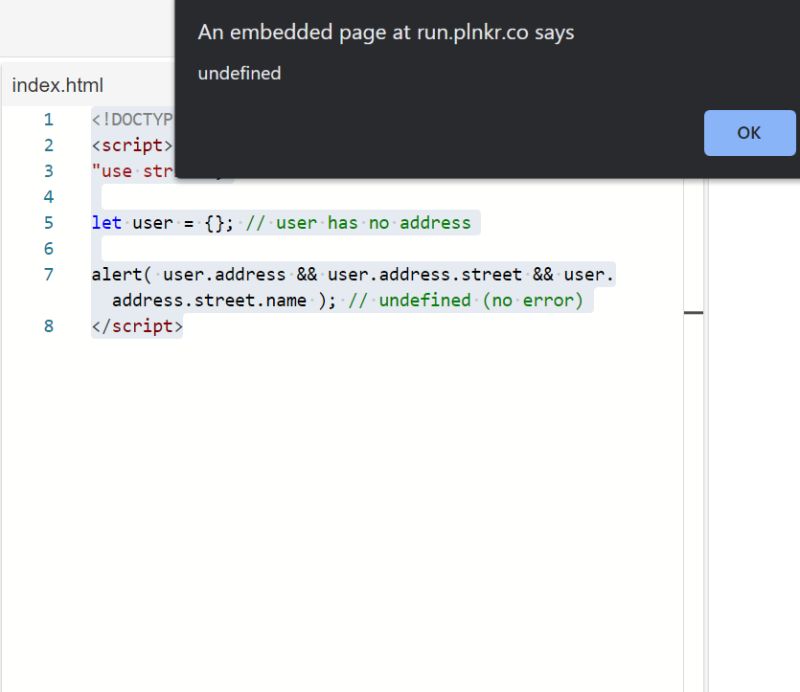Click line number 2 in the gutter
800x692 pixels.
point(48,145)
